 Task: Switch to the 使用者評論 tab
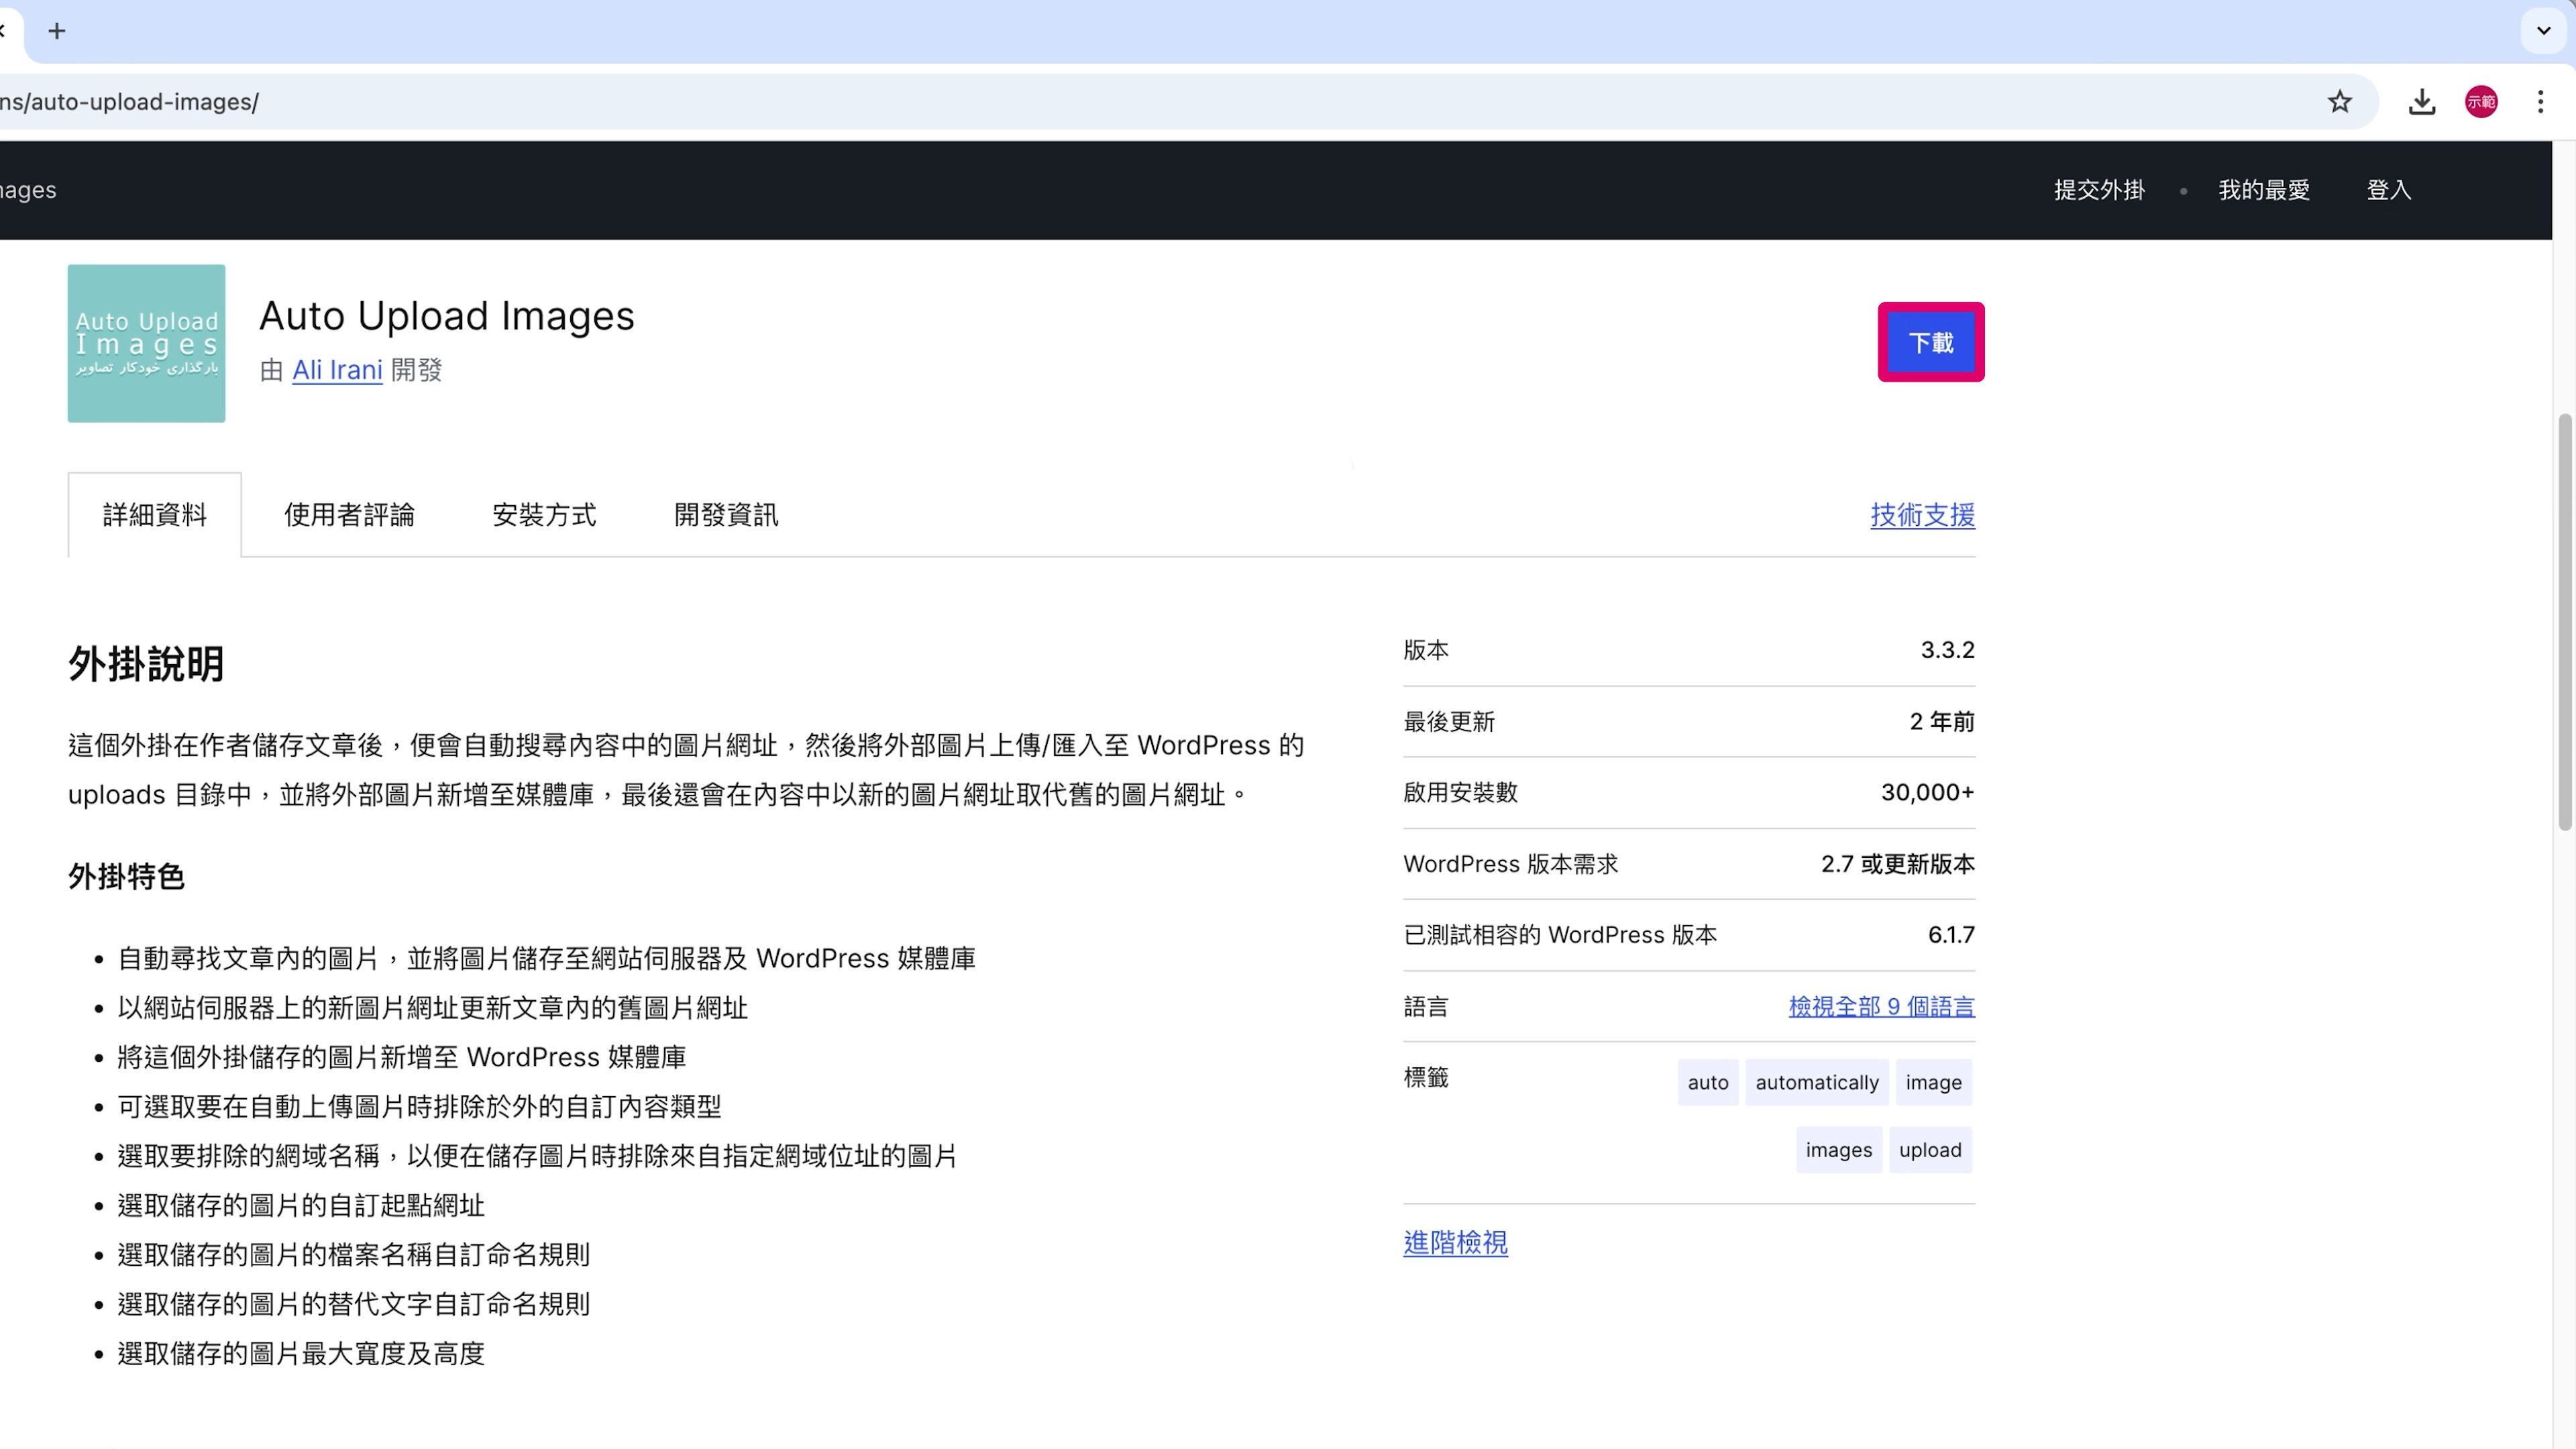[349, 515]
